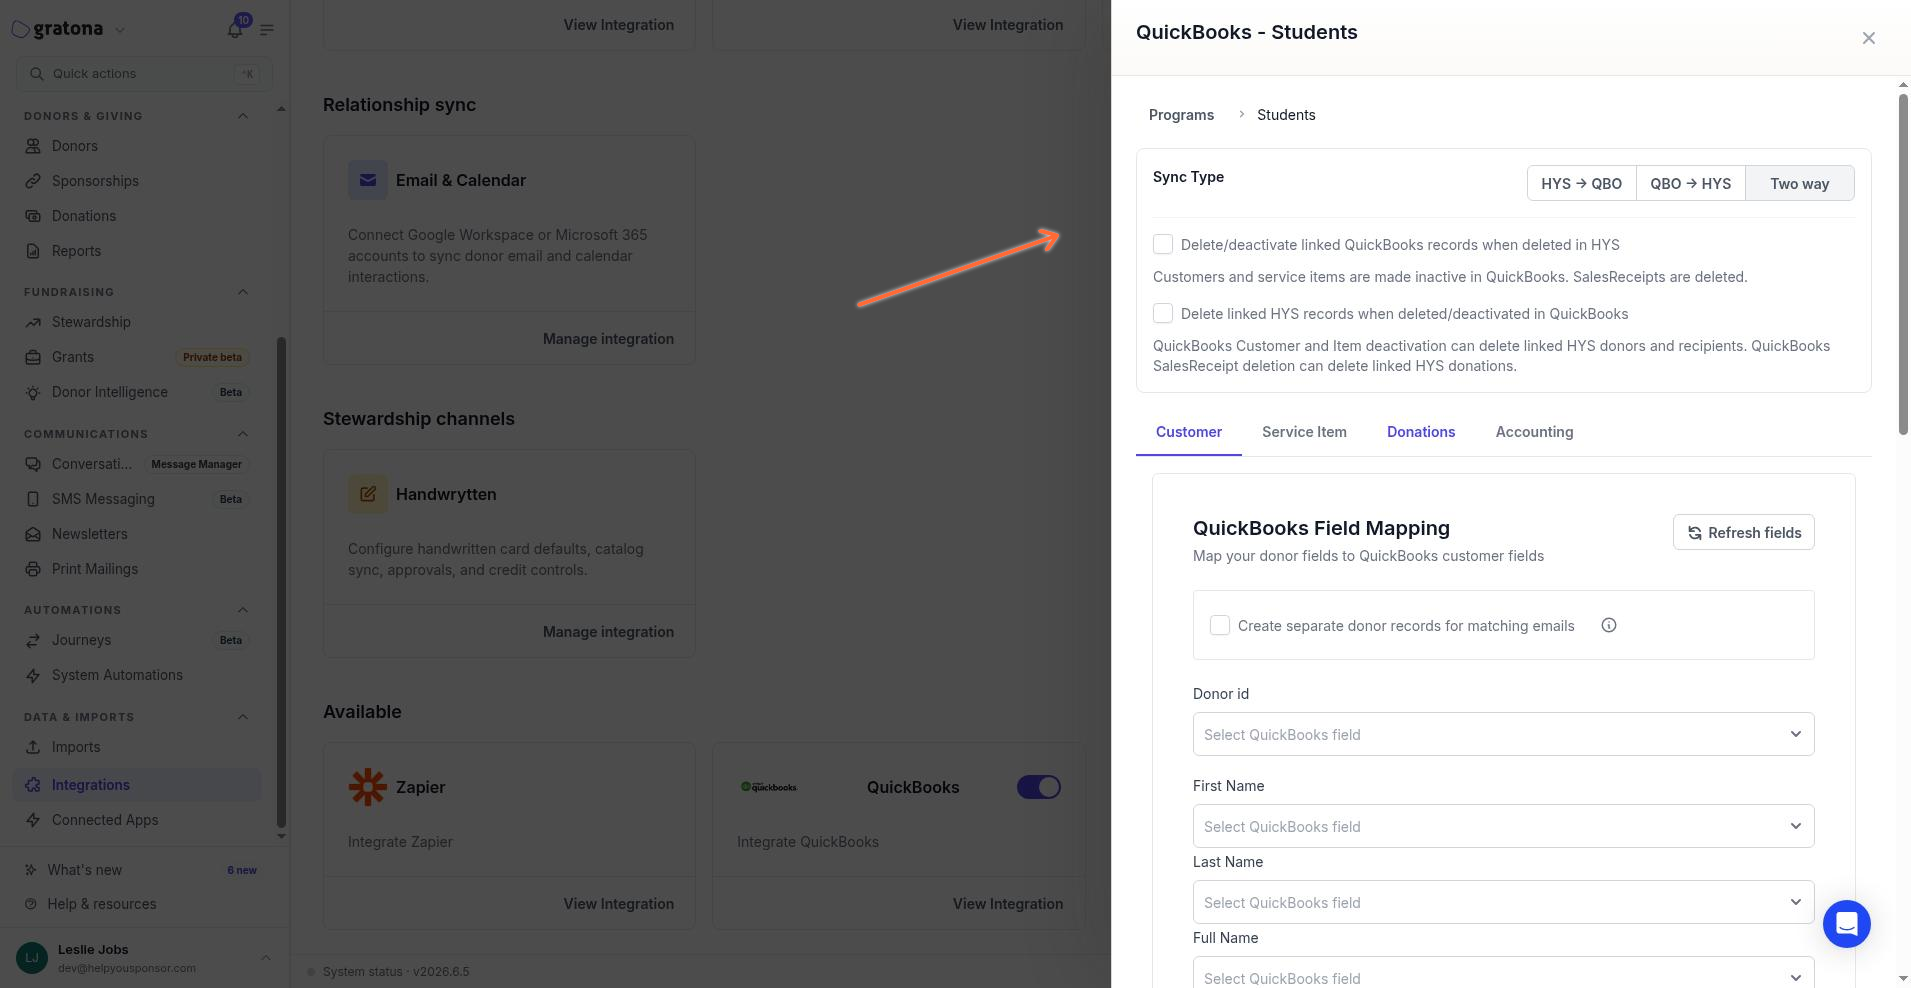The width and height of the screenshot is (1911, 988).
Task: Click the Imports upload icon
Action: 33,747
